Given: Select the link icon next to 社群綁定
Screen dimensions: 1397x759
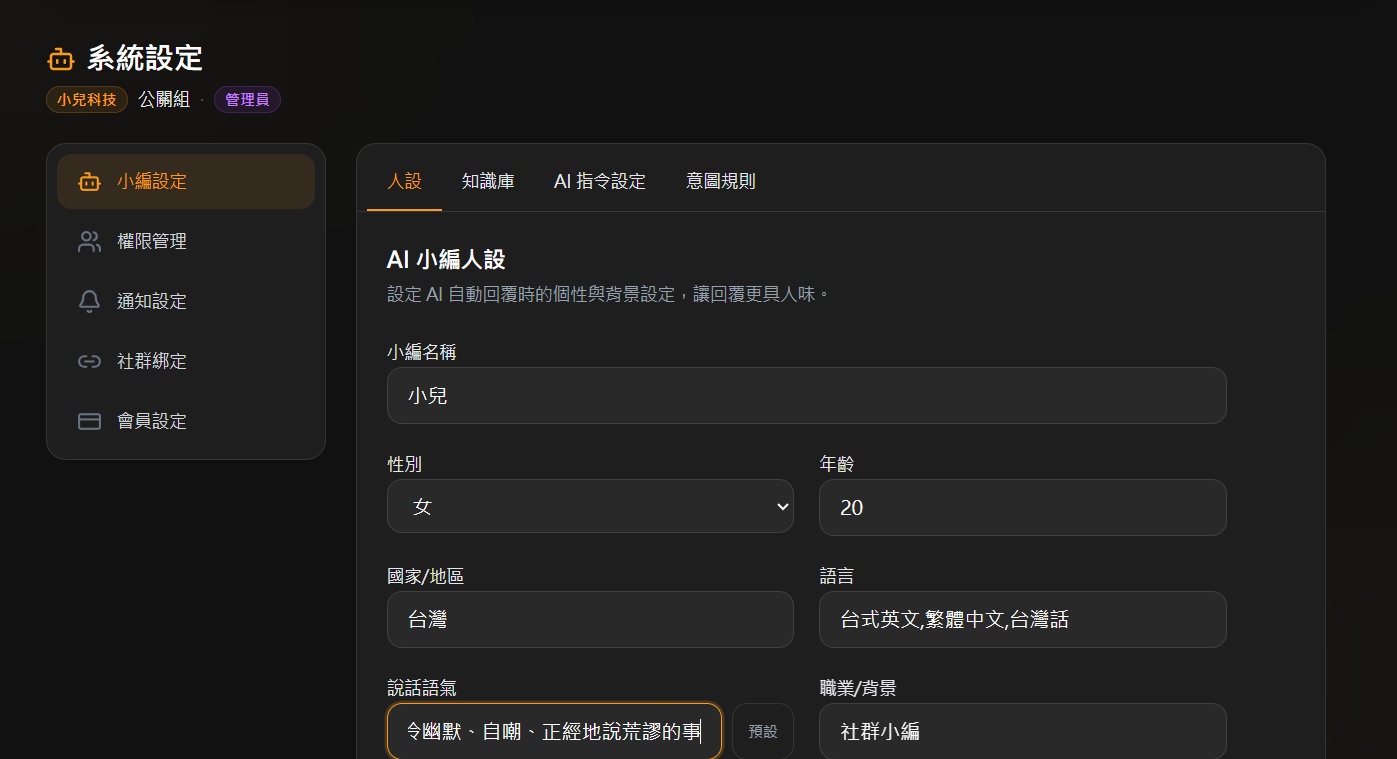Looking at the screenshot, I should point(89,361).
